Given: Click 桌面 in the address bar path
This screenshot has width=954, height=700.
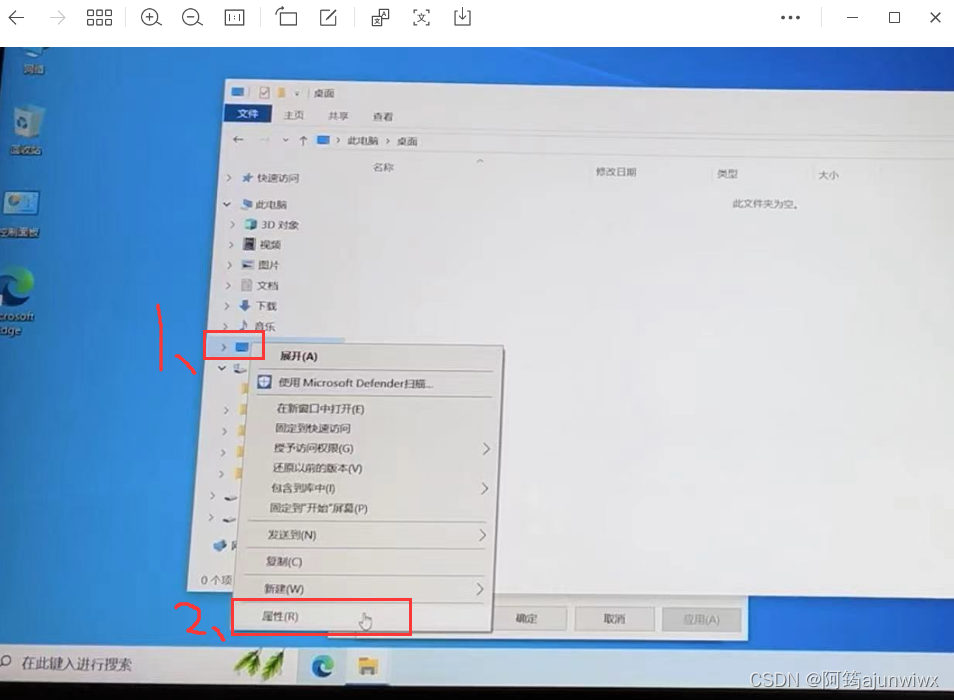Looking at the screenshot, I should [407, 142].
